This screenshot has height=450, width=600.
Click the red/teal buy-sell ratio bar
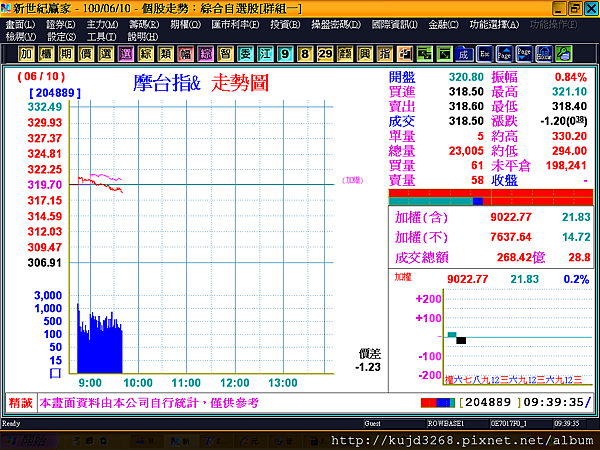point(491,197)
